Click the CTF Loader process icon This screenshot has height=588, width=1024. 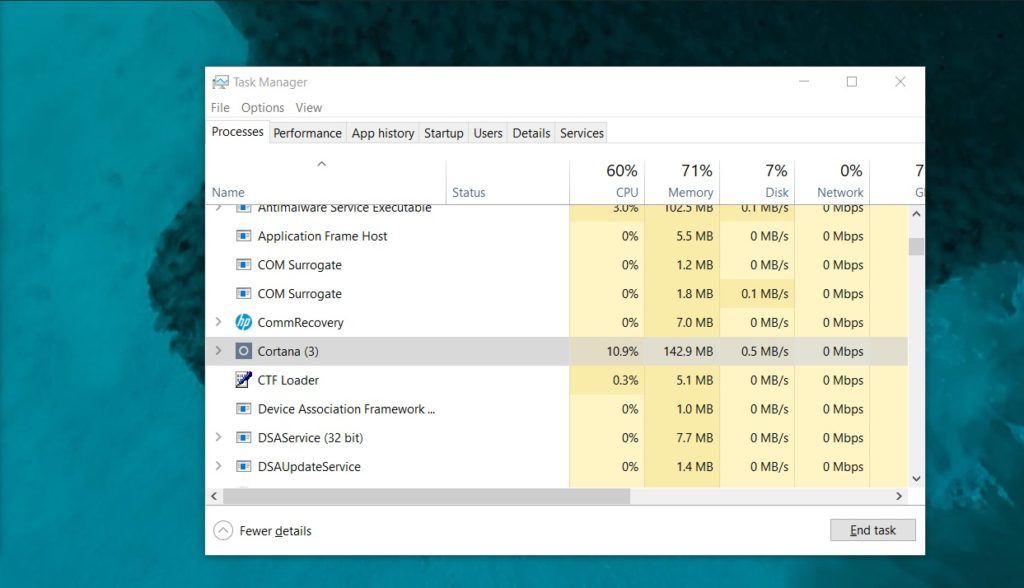pyautogui.click(x=242, y=380)
